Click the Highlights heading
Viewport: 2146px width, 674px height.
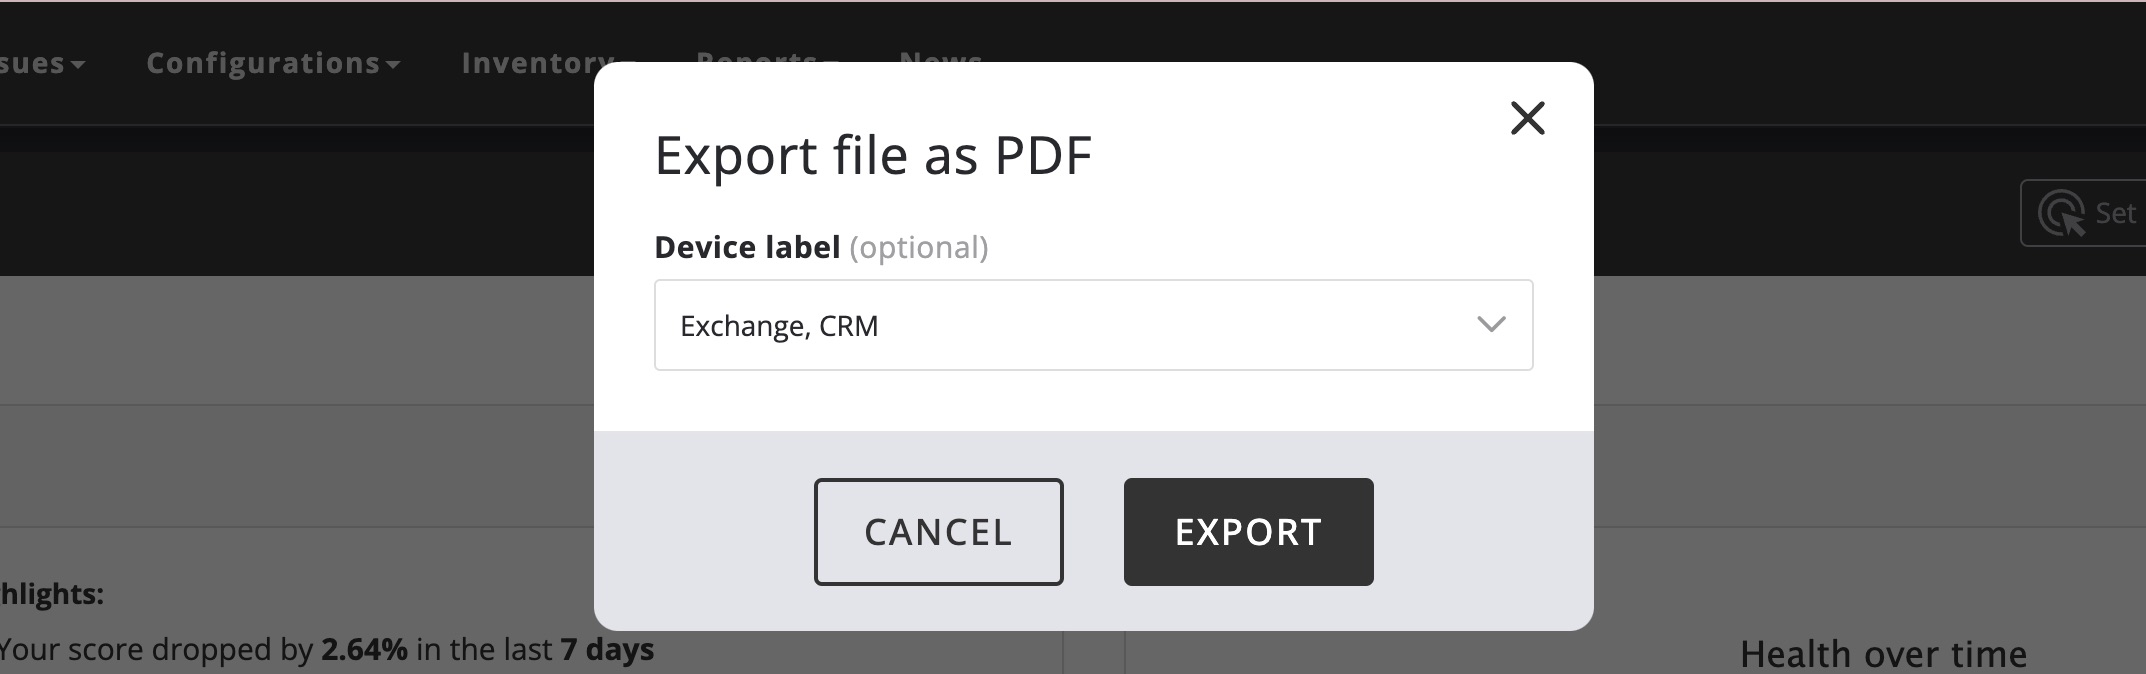[x=52, y=594]
